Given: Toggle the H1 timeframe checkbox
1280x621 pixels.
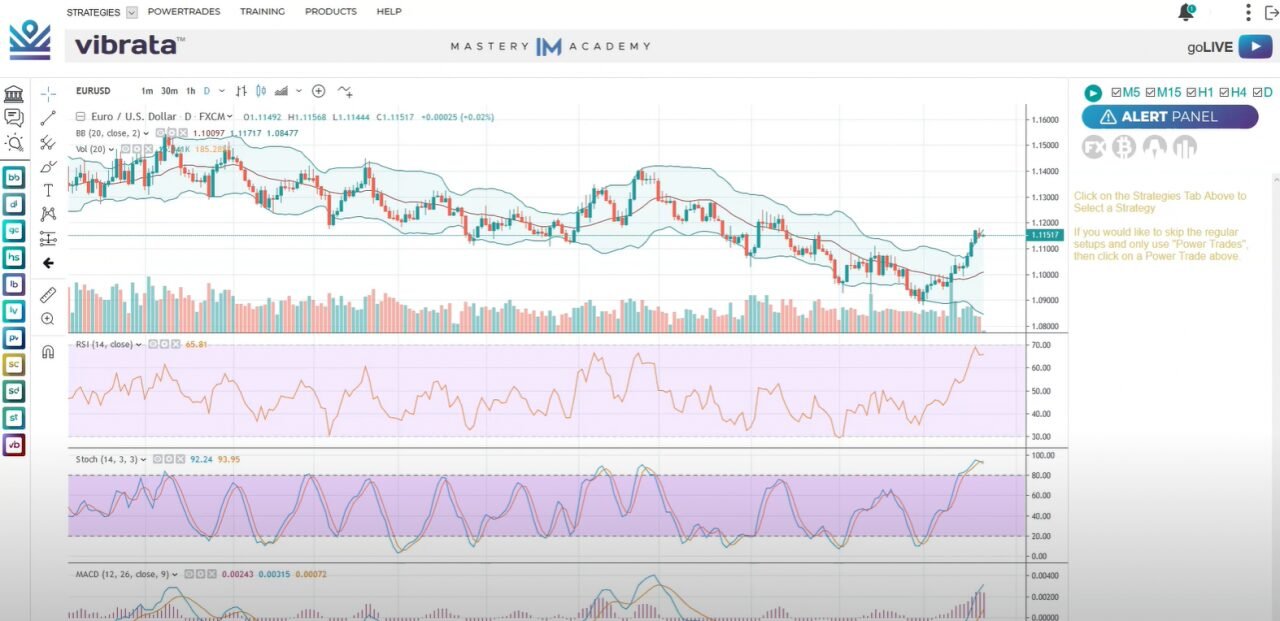Looking at the screenshot, I should tap(1191, 92).
